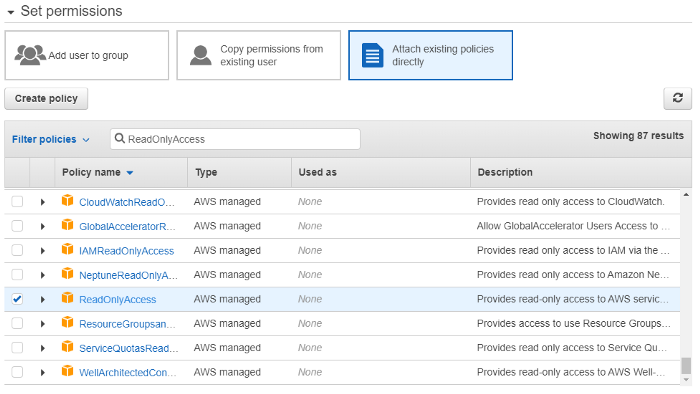Open the ServiceQuotasRead... policy link

pos(129,348)
